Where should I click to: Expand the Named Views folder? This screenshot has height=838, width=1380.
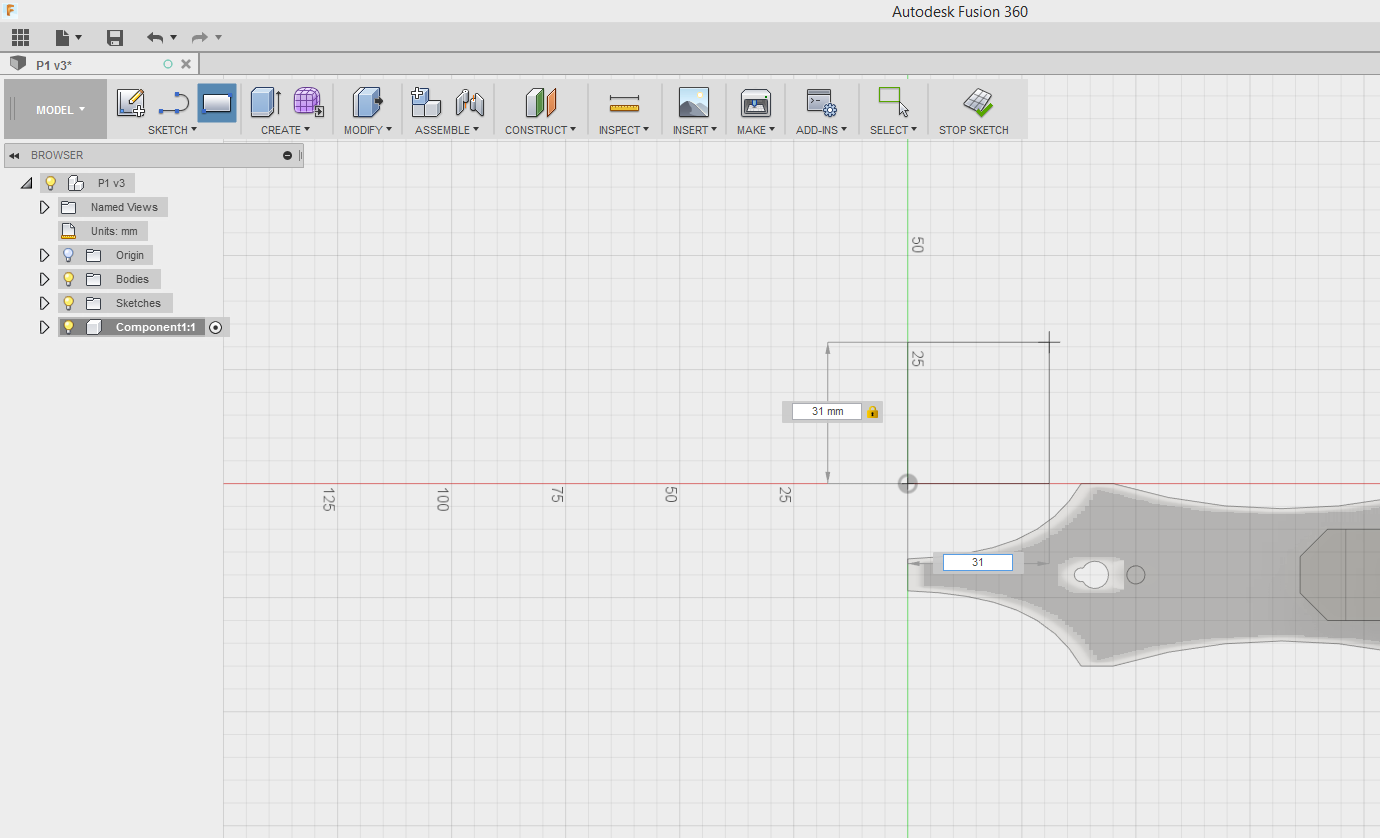44,207
